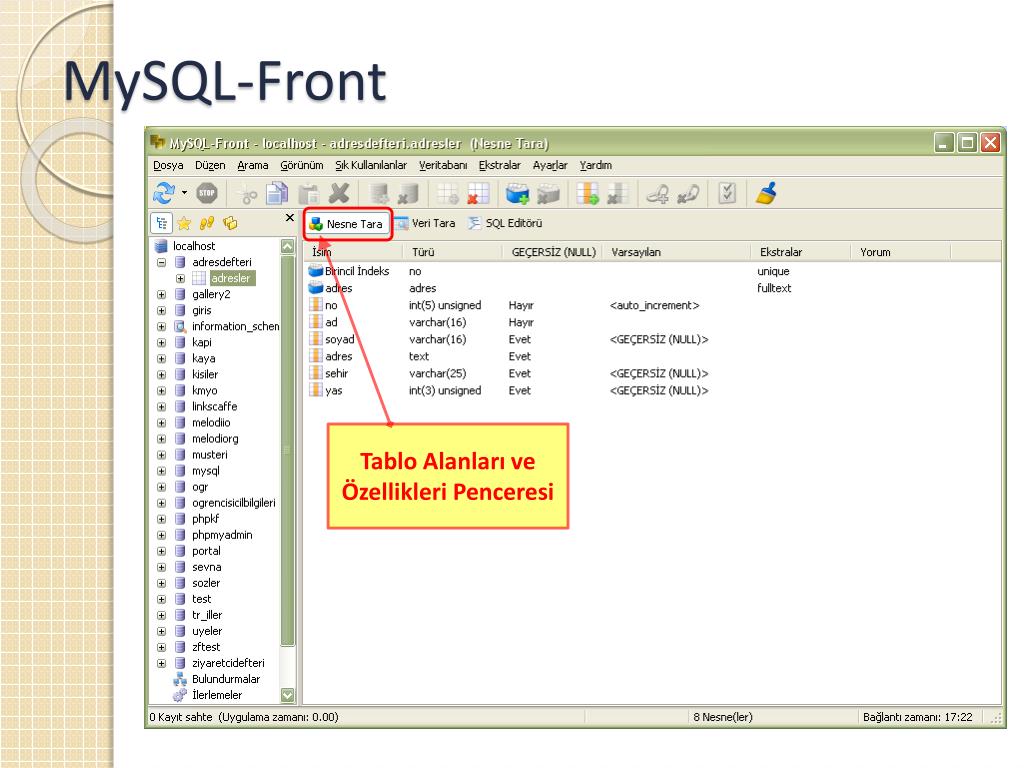Expand the phpmyadmin database node
1024x768 pixels.
[161, 535]
